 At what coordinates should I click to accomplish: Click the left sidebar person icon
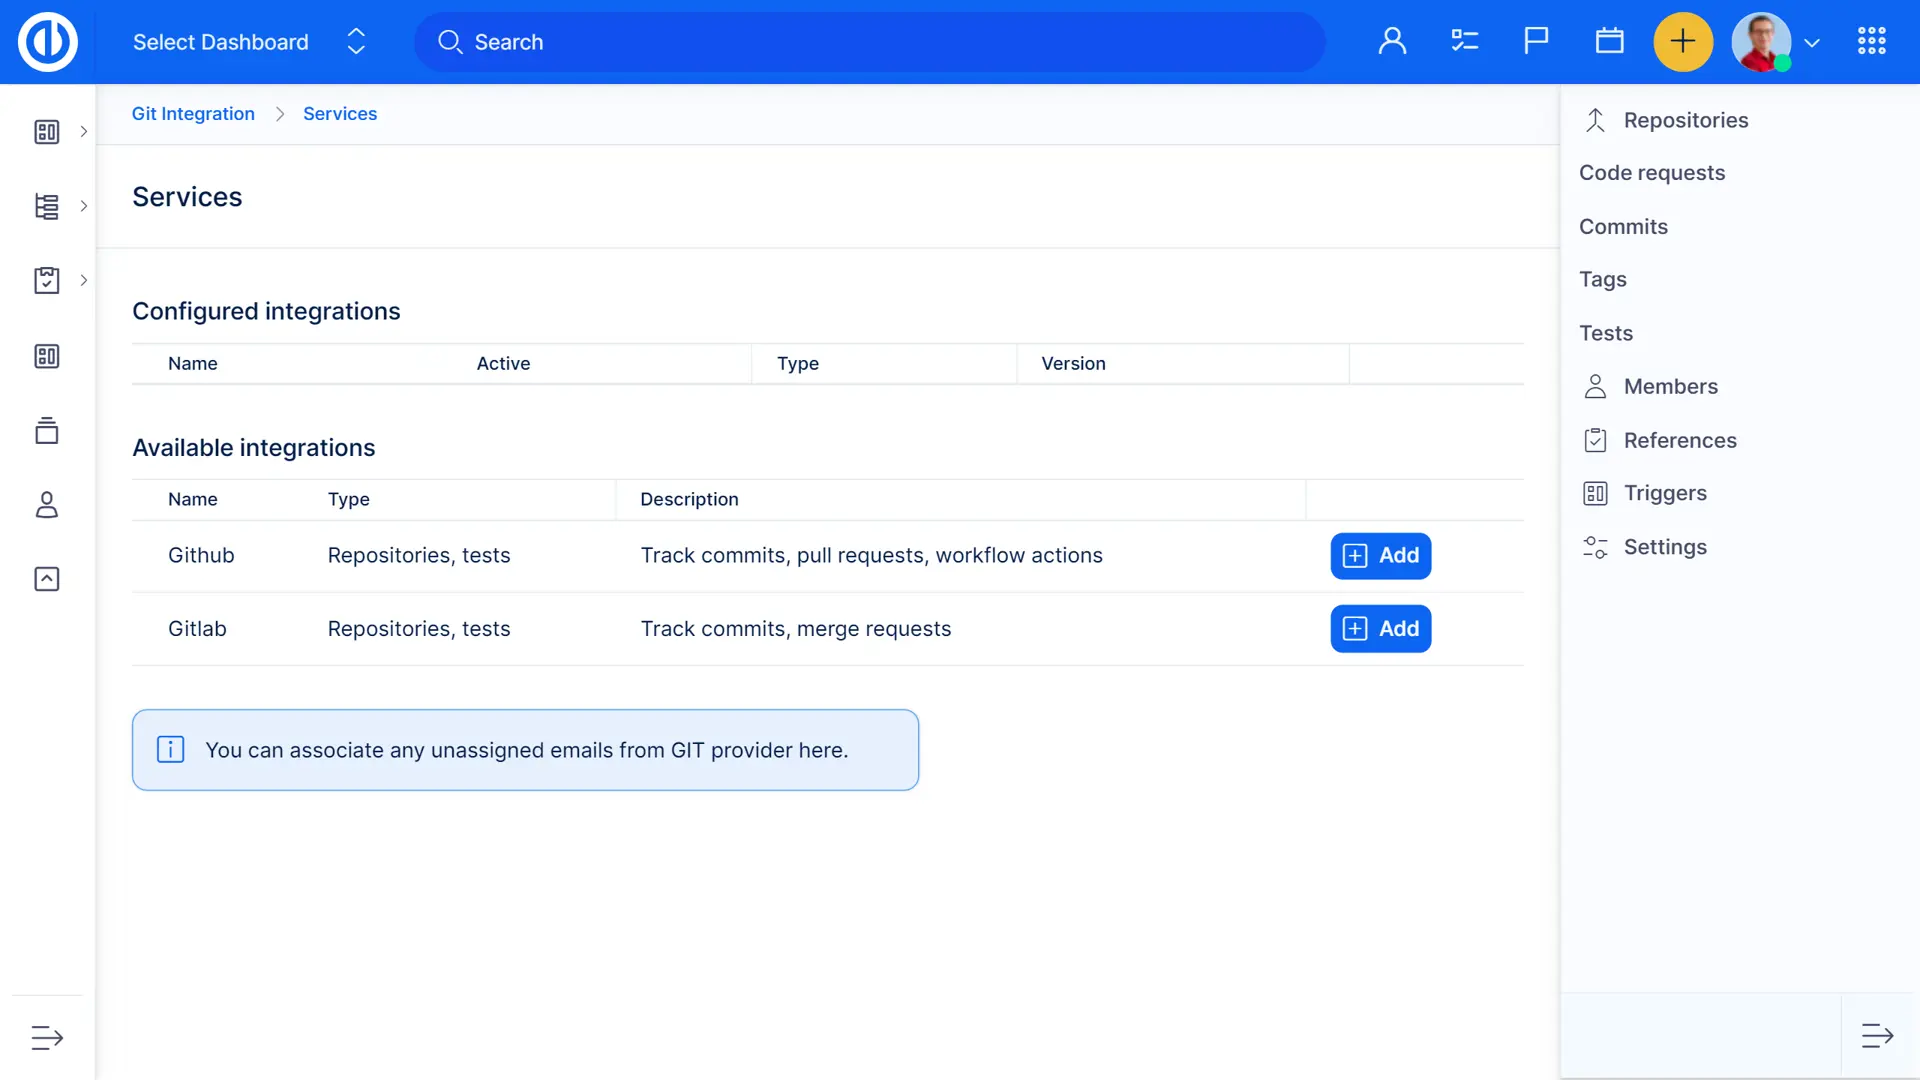click(47, 505)
